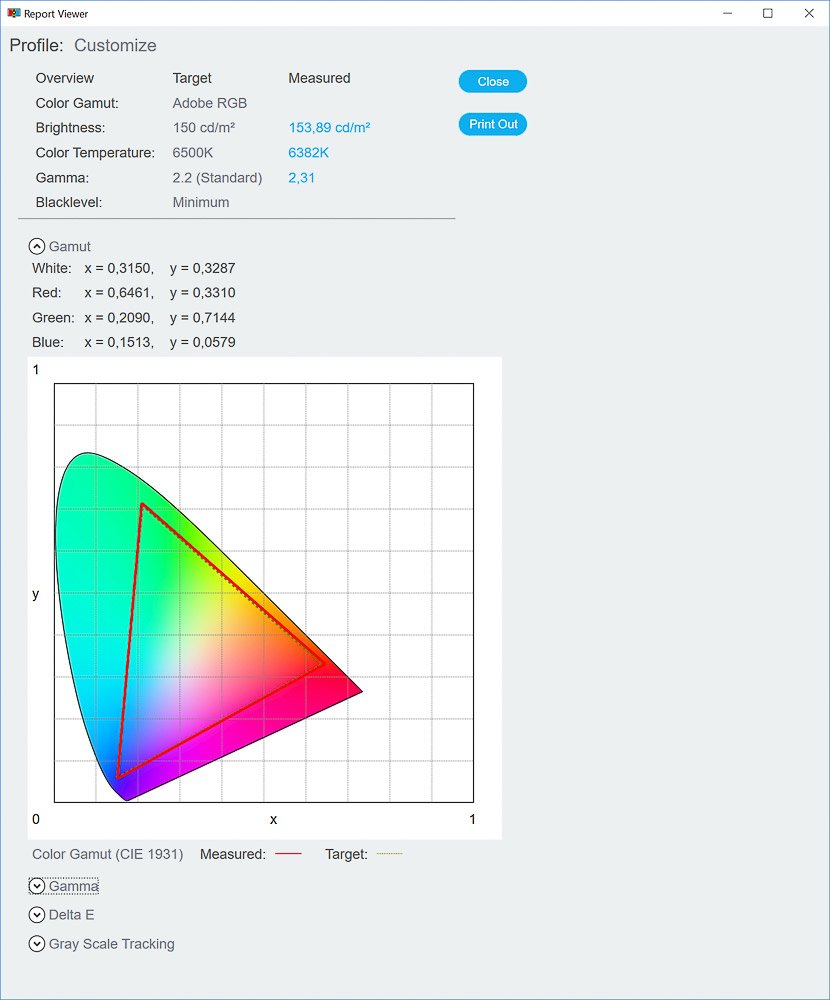
Task: Collapse the Gamut section
Action: (37, 247)
